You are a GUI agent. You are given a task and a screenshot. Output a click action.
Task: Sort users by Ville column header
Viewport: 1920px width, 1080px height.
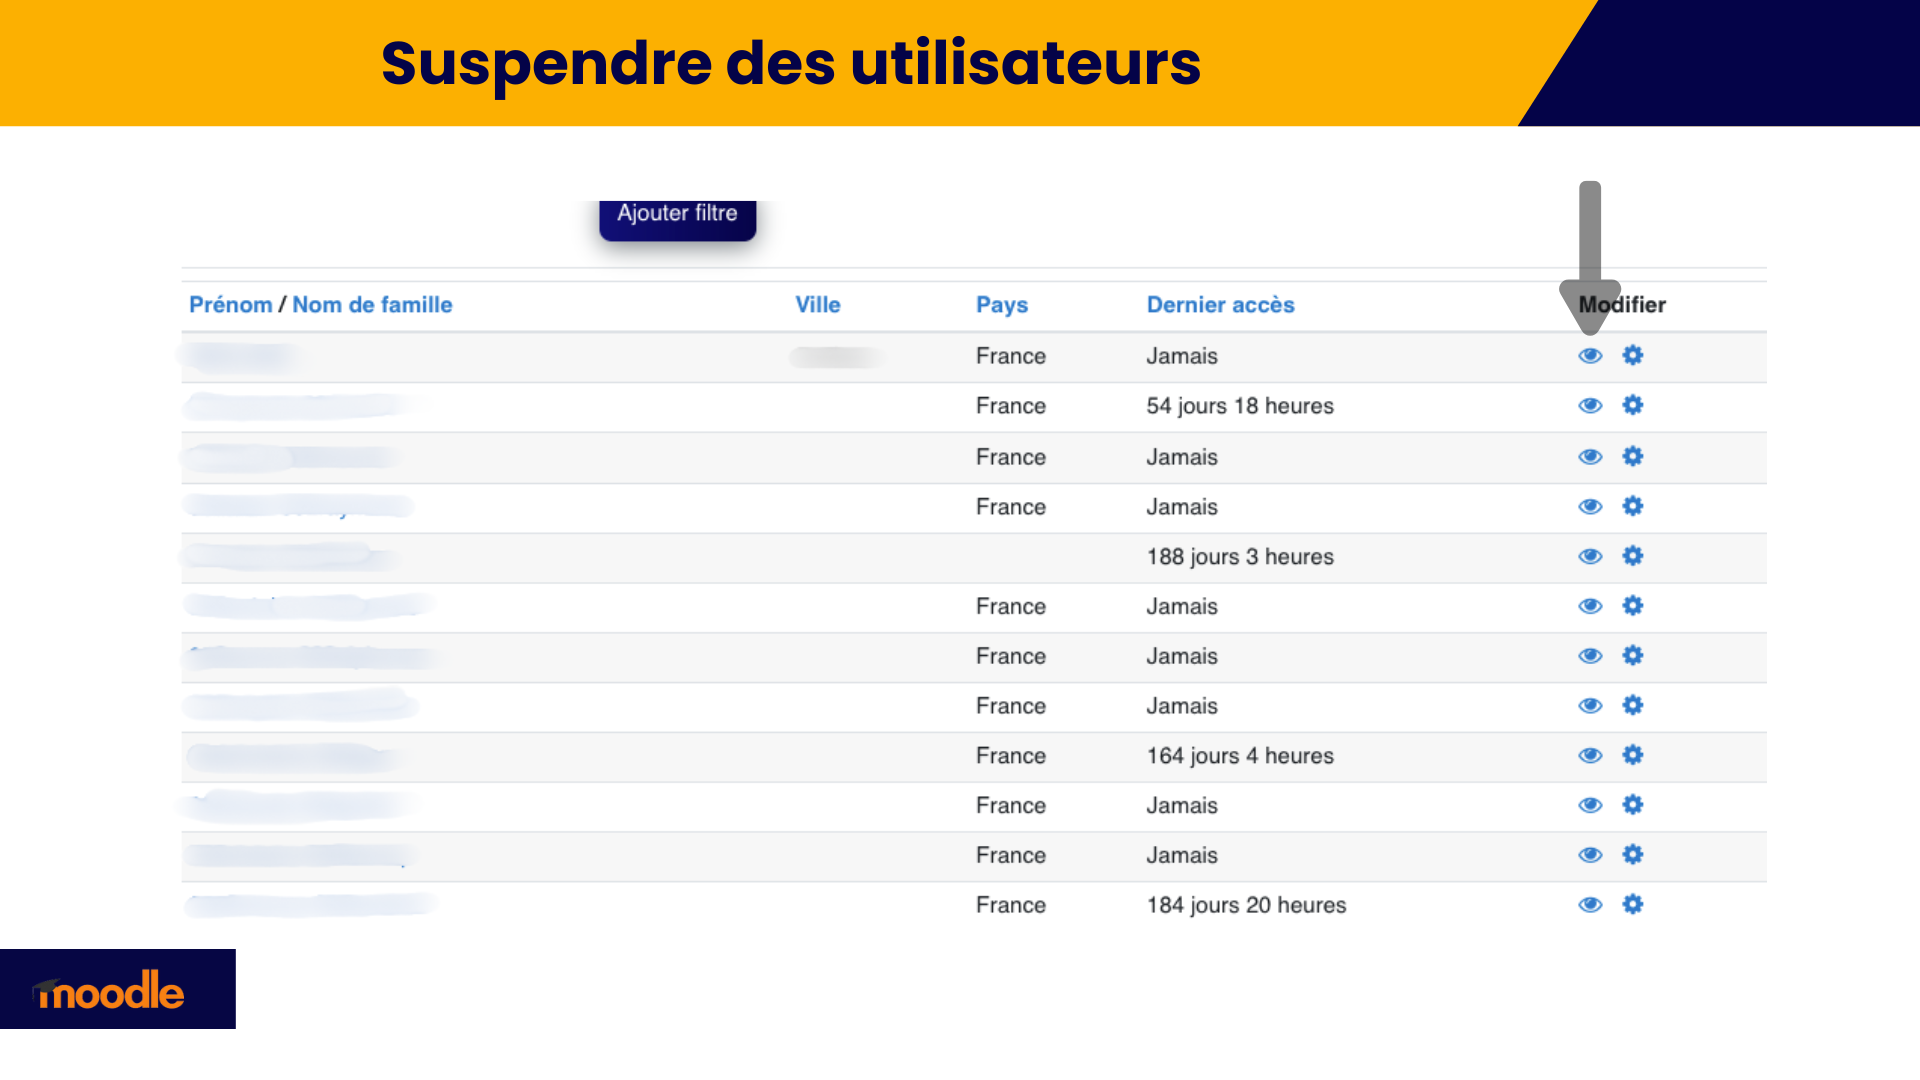pyautogui.click(x=818, y=305)
